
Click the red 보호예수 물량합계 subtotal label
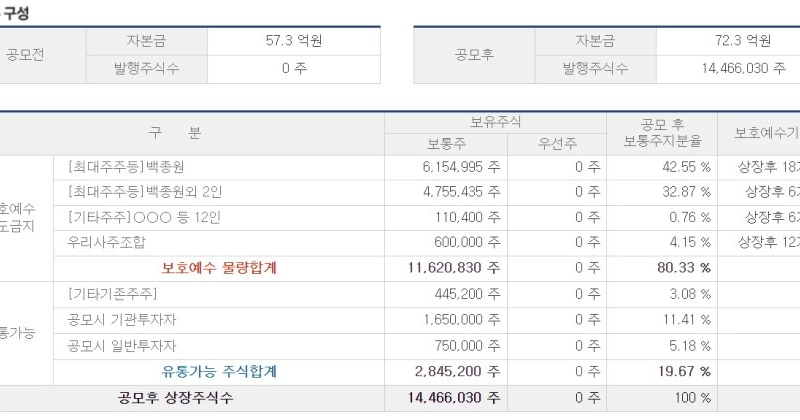pos(219,268)
